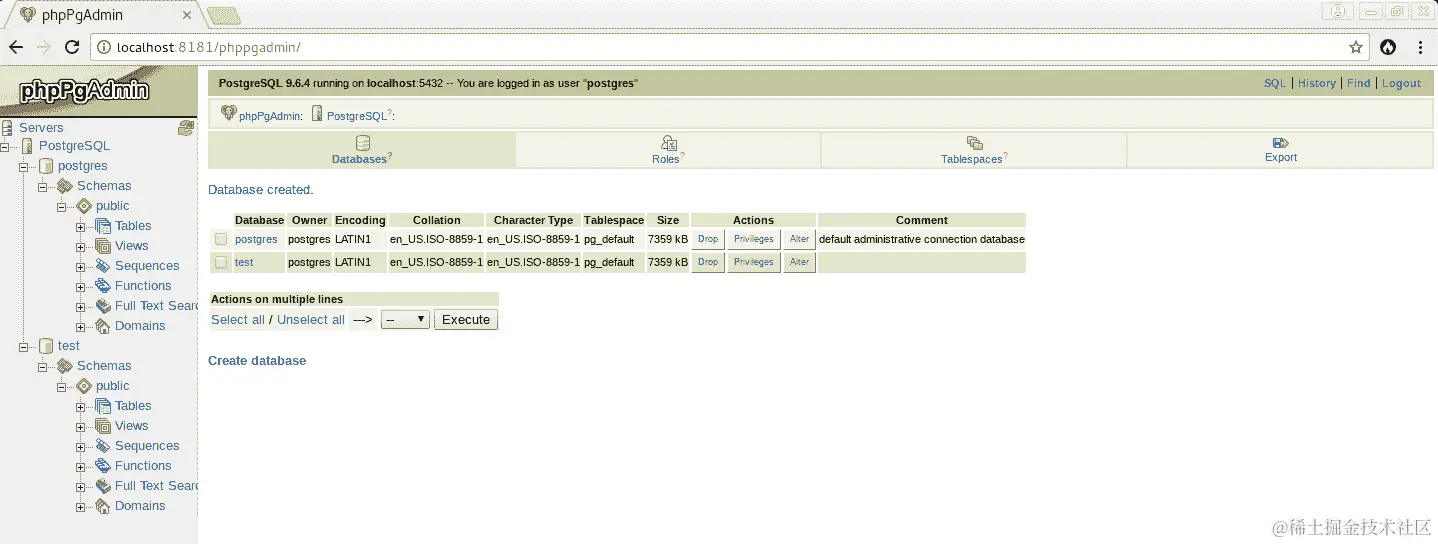Click Privileges button for test database
This screenshot has height=544, width=1438.
click(x=754, y=262)
